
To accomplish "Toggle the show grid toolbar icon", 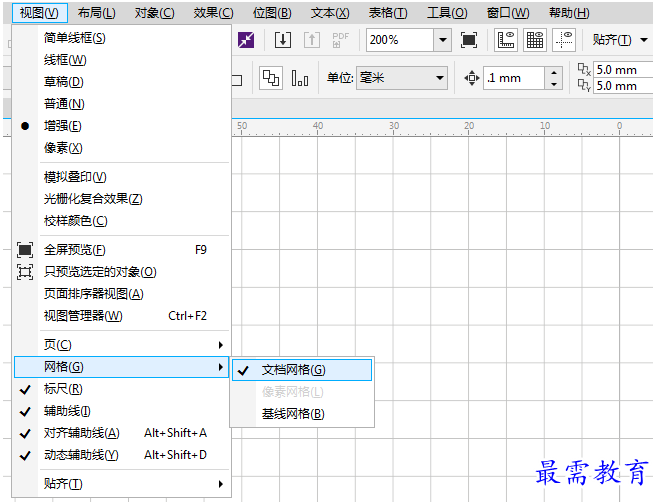I will 535,40.
